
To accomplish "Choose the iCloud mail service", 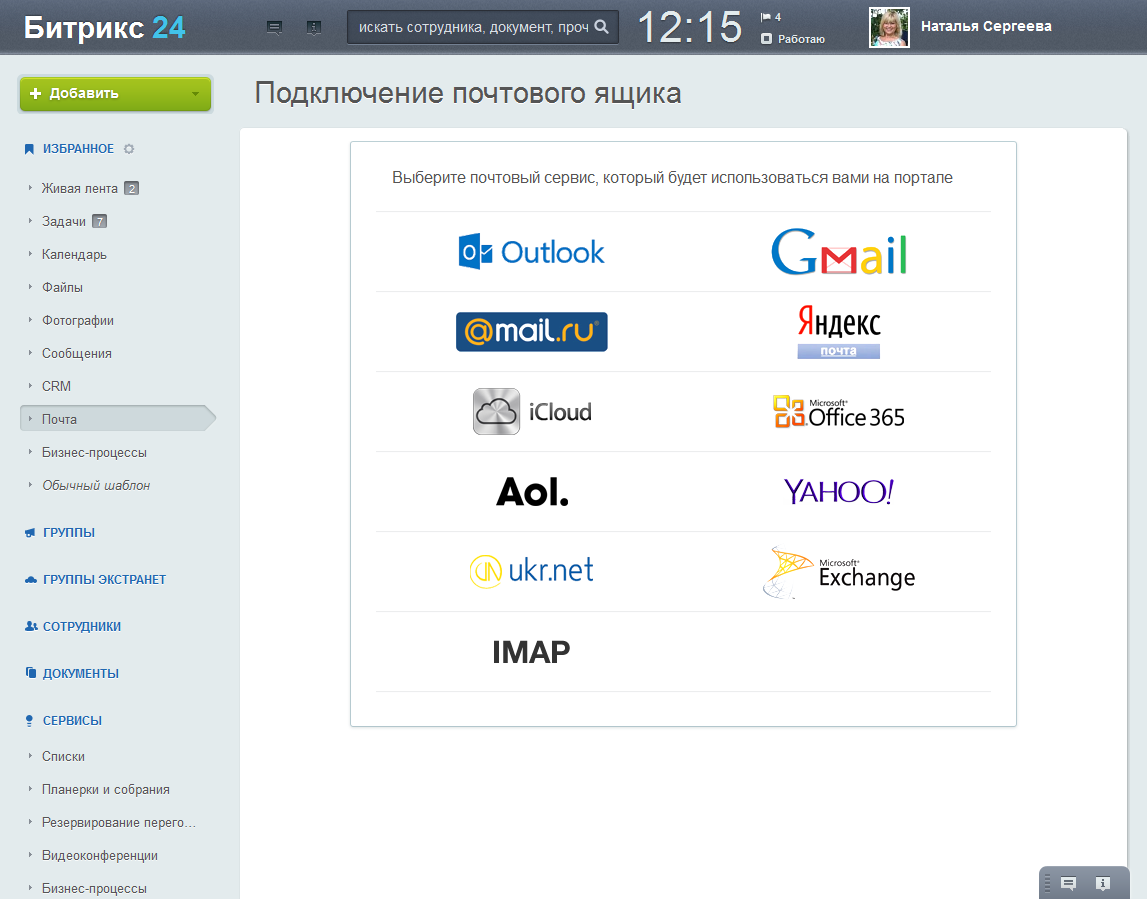I will 532,411.
